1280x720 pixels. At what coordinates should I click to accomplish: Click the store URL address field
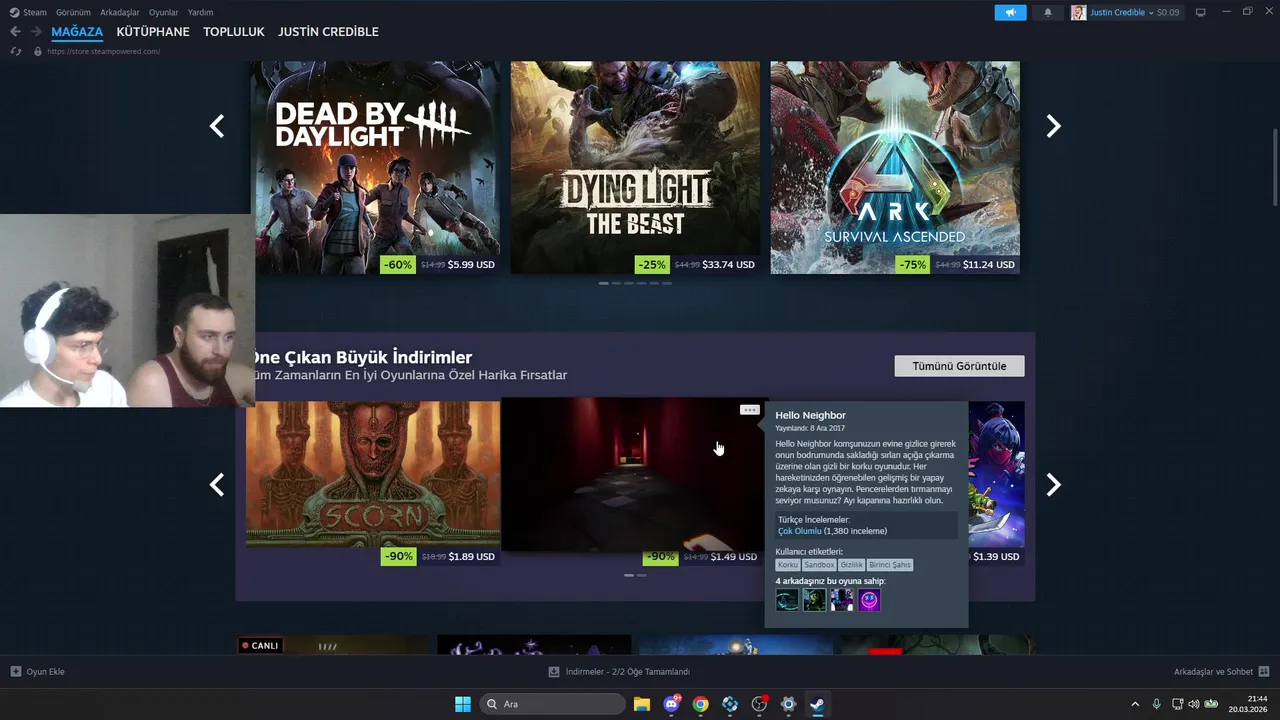click(104, 51)
